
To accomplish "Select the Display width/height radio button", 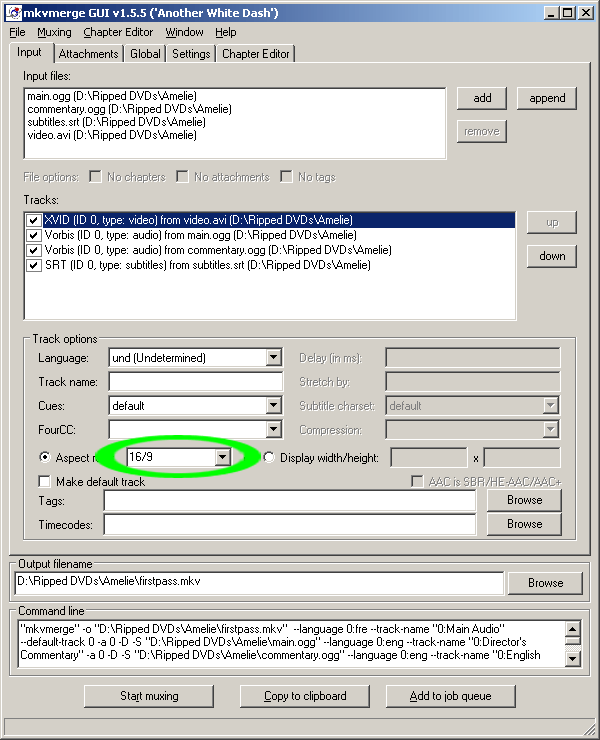I will click(x=269, y=457).
